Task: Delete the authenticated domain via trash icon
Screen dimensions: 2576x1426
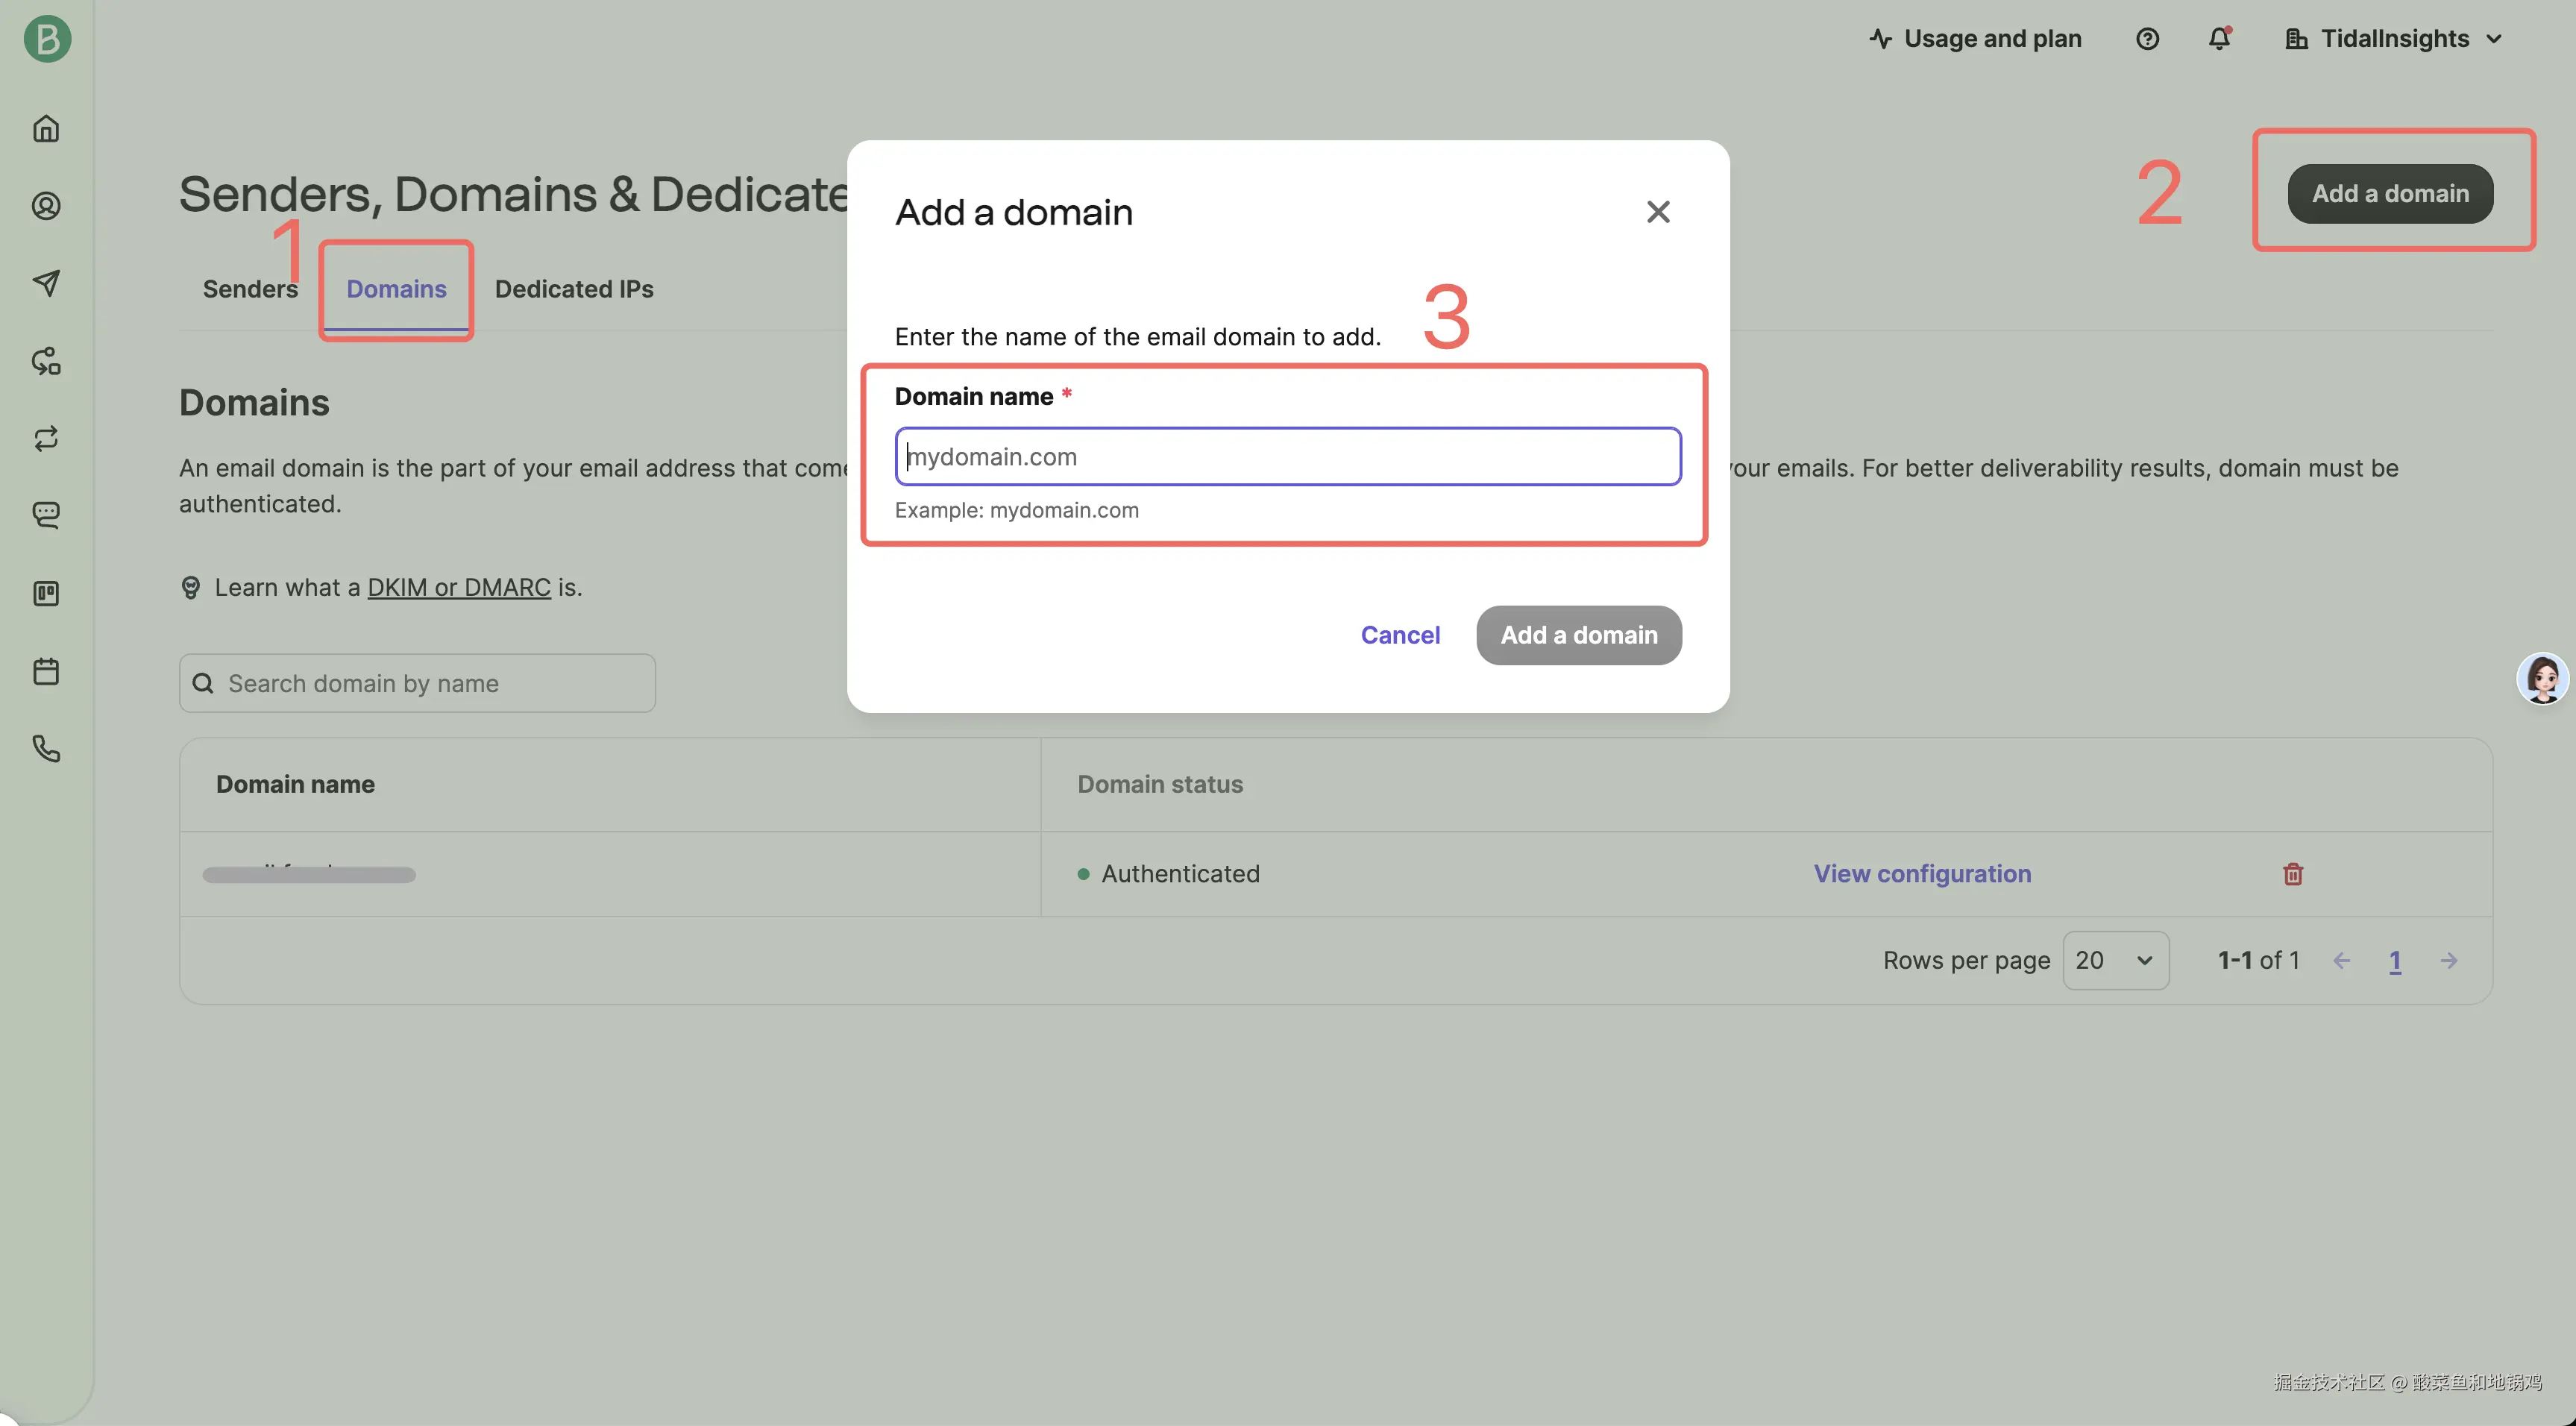Action: click(x=2293, y=874)
